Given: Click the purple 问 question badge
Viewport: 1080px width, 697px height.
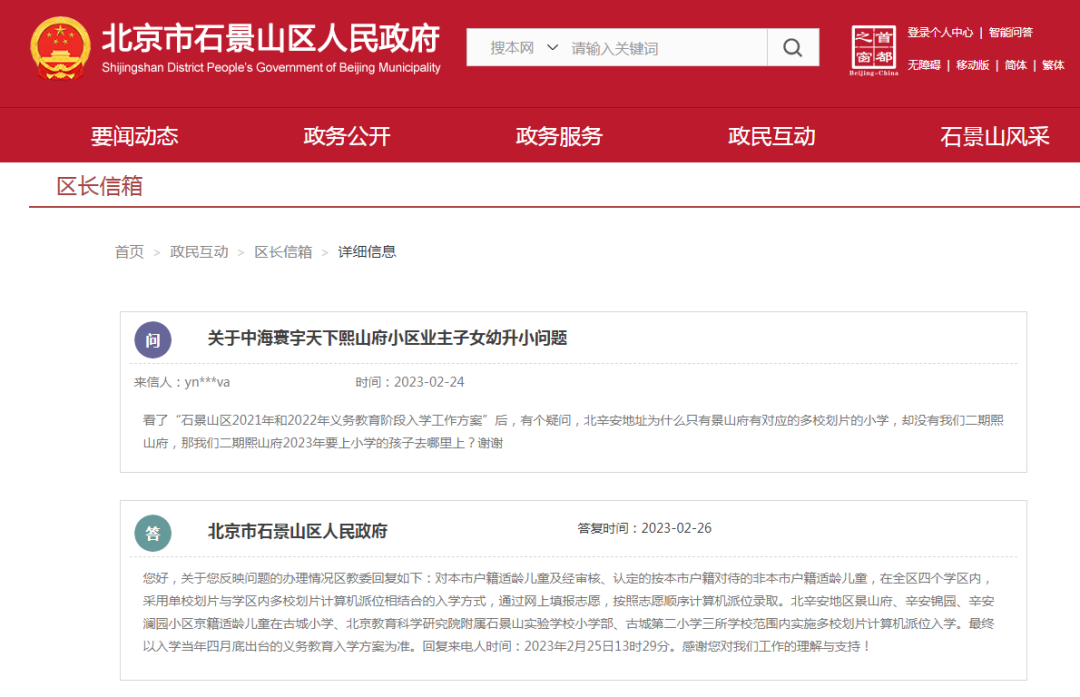Looking at the screenshot, I should click(x=153, y=340).
